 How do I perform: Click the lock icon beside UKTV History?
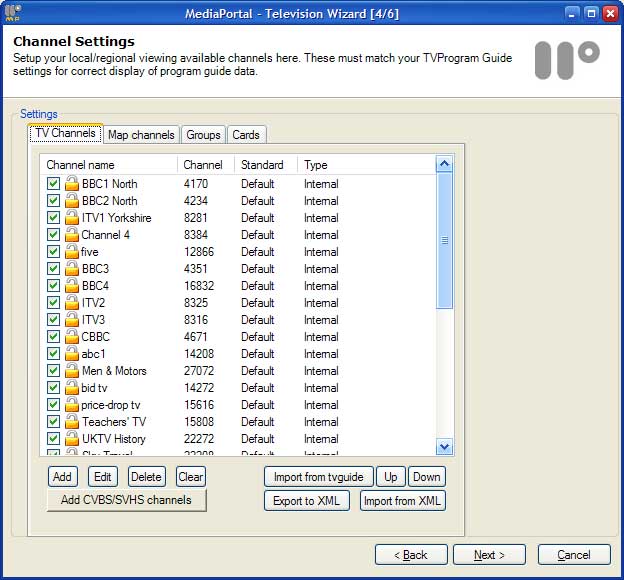pyautogui.click(x=72, y=438)
